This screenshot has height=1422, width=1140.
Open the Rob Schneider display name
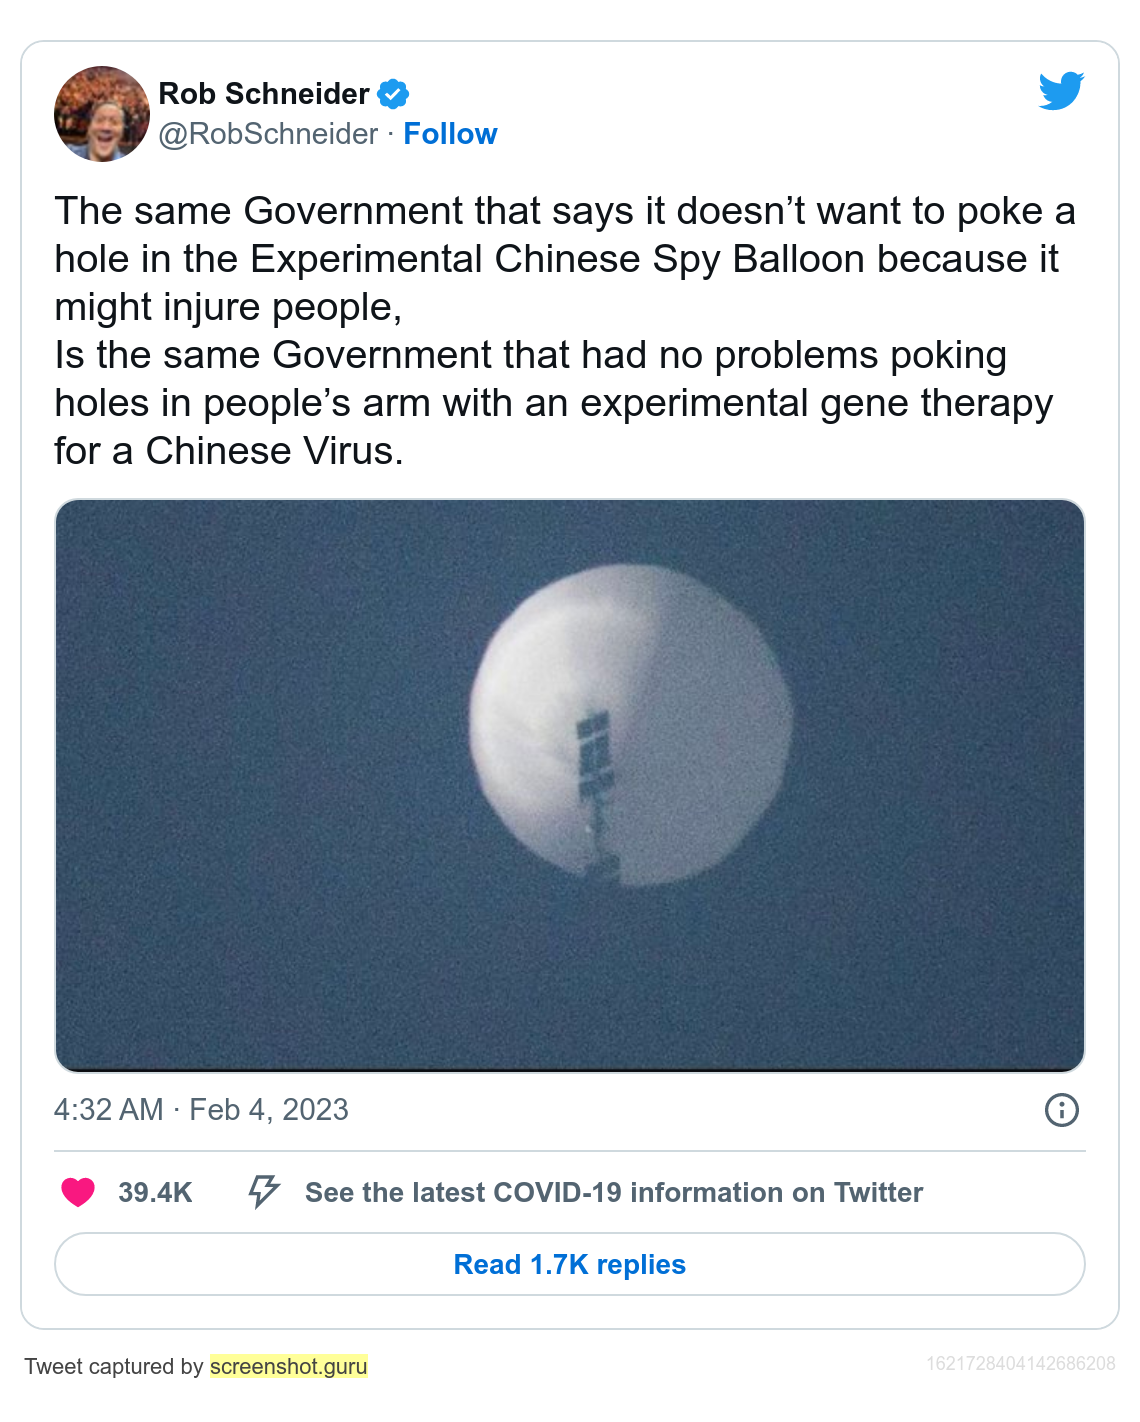click(x=264, y=94)
